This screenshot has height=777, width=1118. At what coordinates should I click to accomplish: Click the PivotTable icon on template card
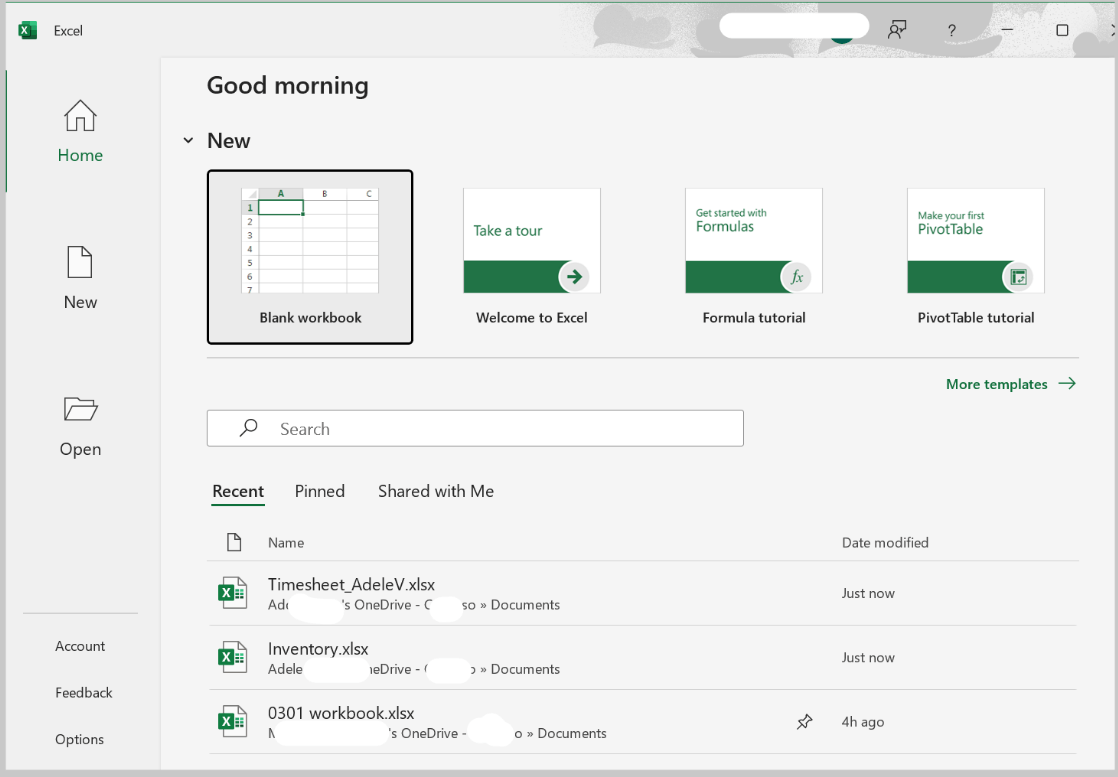[x=1018, y=277]
